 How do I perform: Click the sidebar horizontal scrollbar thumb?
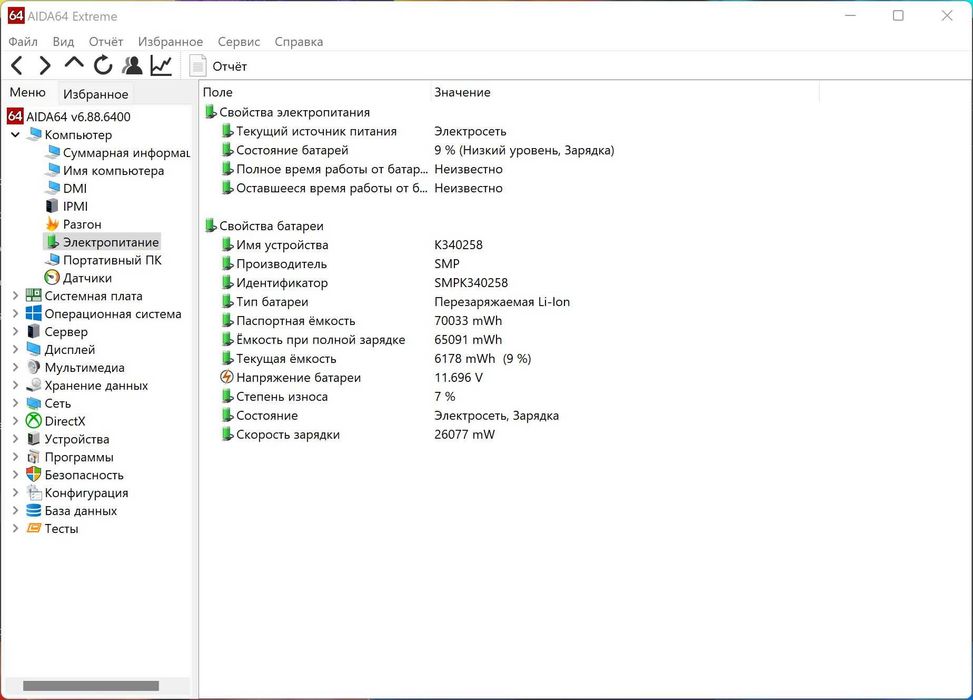click(91, 685)
